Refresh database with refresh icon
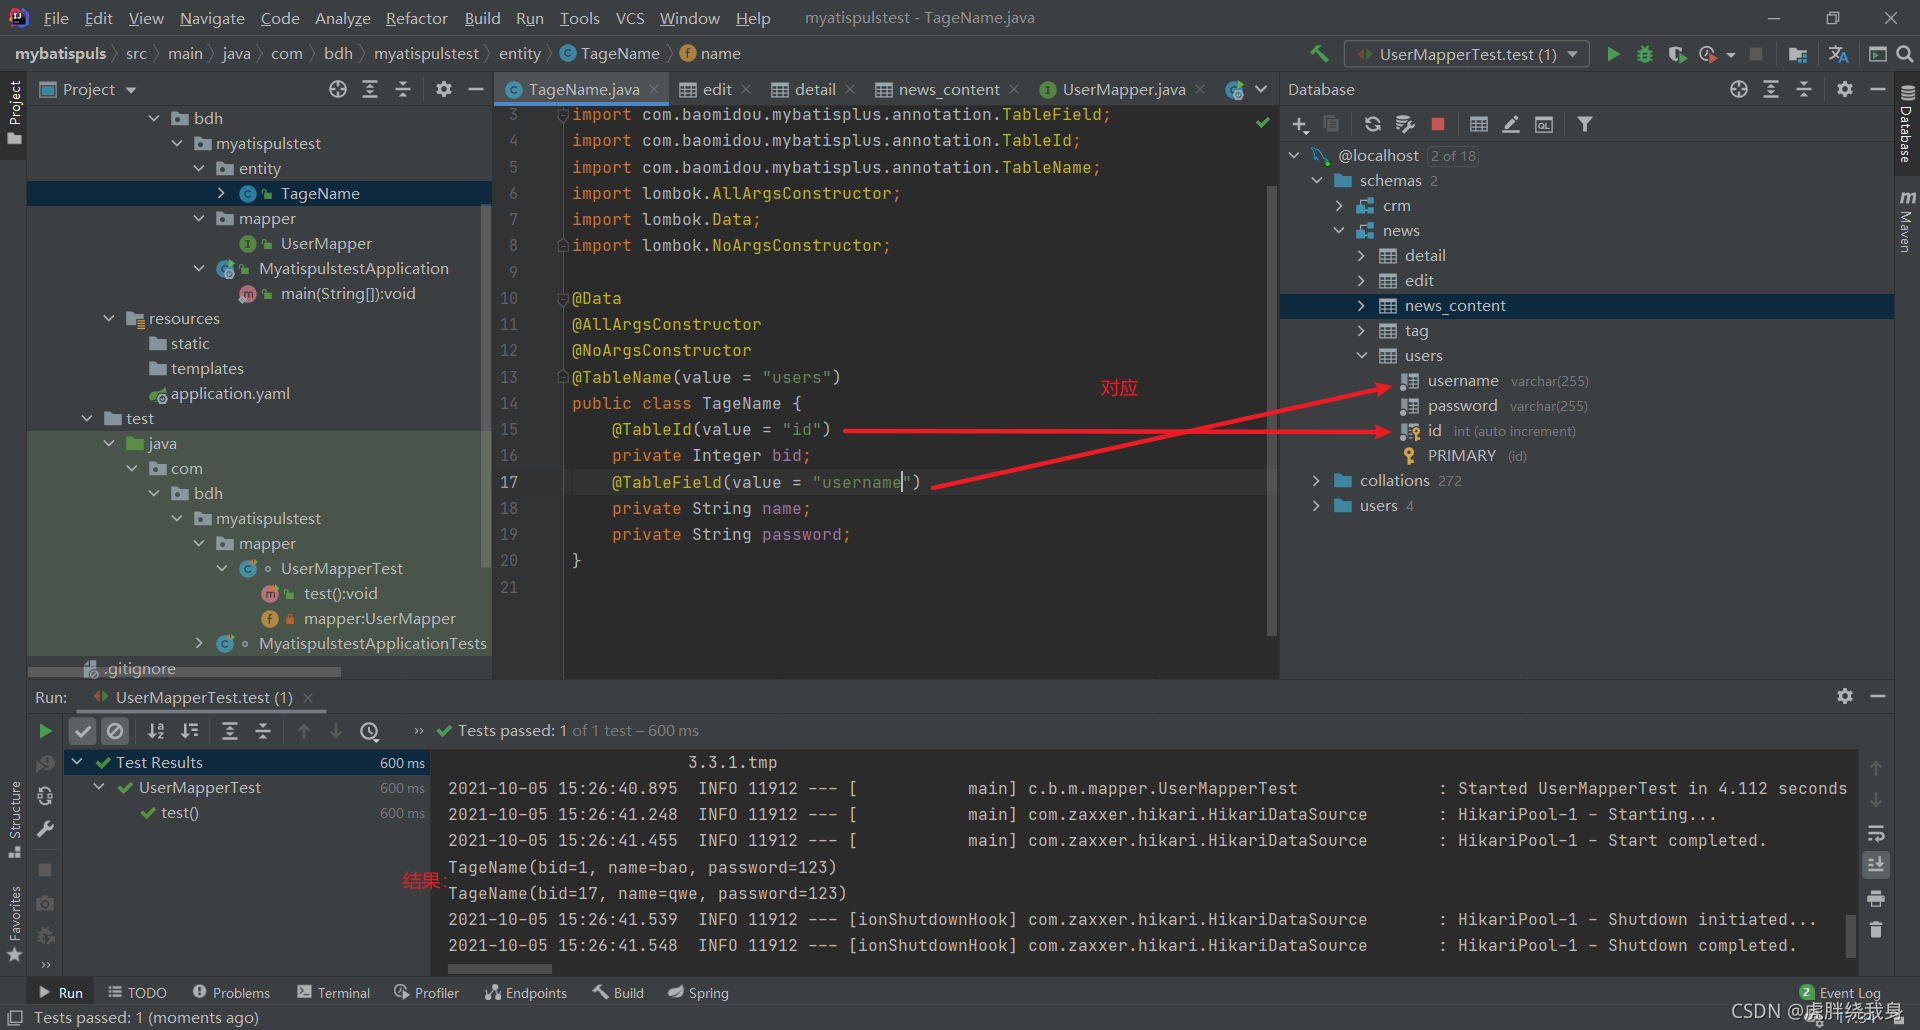 1373,124
